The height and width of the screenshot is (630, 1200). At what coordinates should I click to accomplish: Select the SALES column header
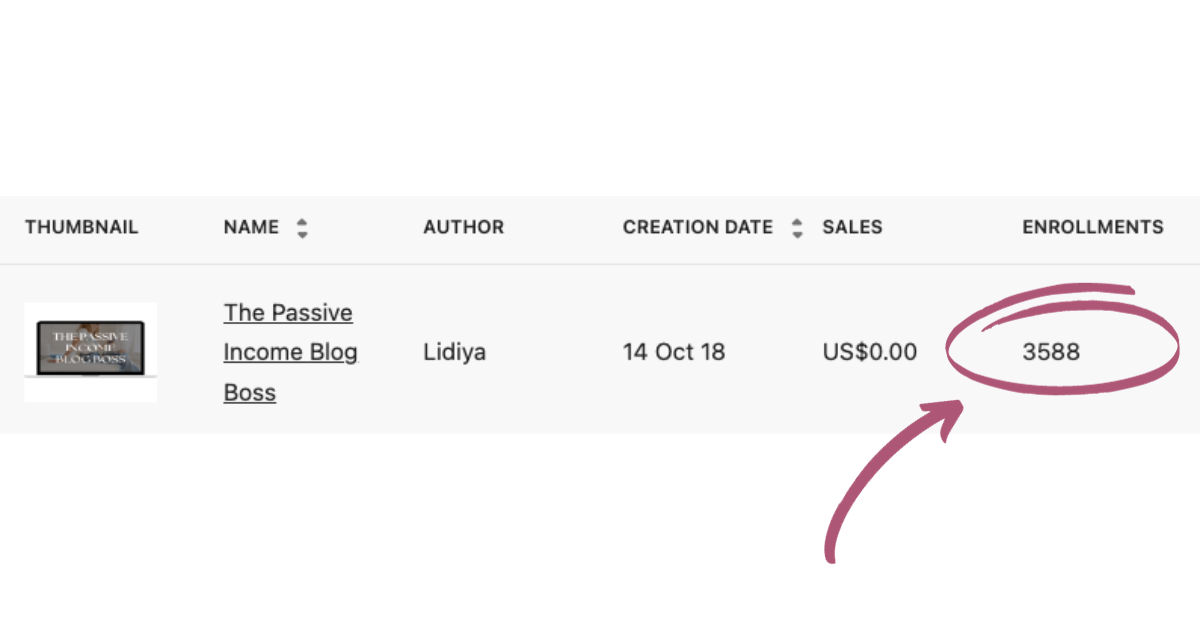click(x=852, y=227)
